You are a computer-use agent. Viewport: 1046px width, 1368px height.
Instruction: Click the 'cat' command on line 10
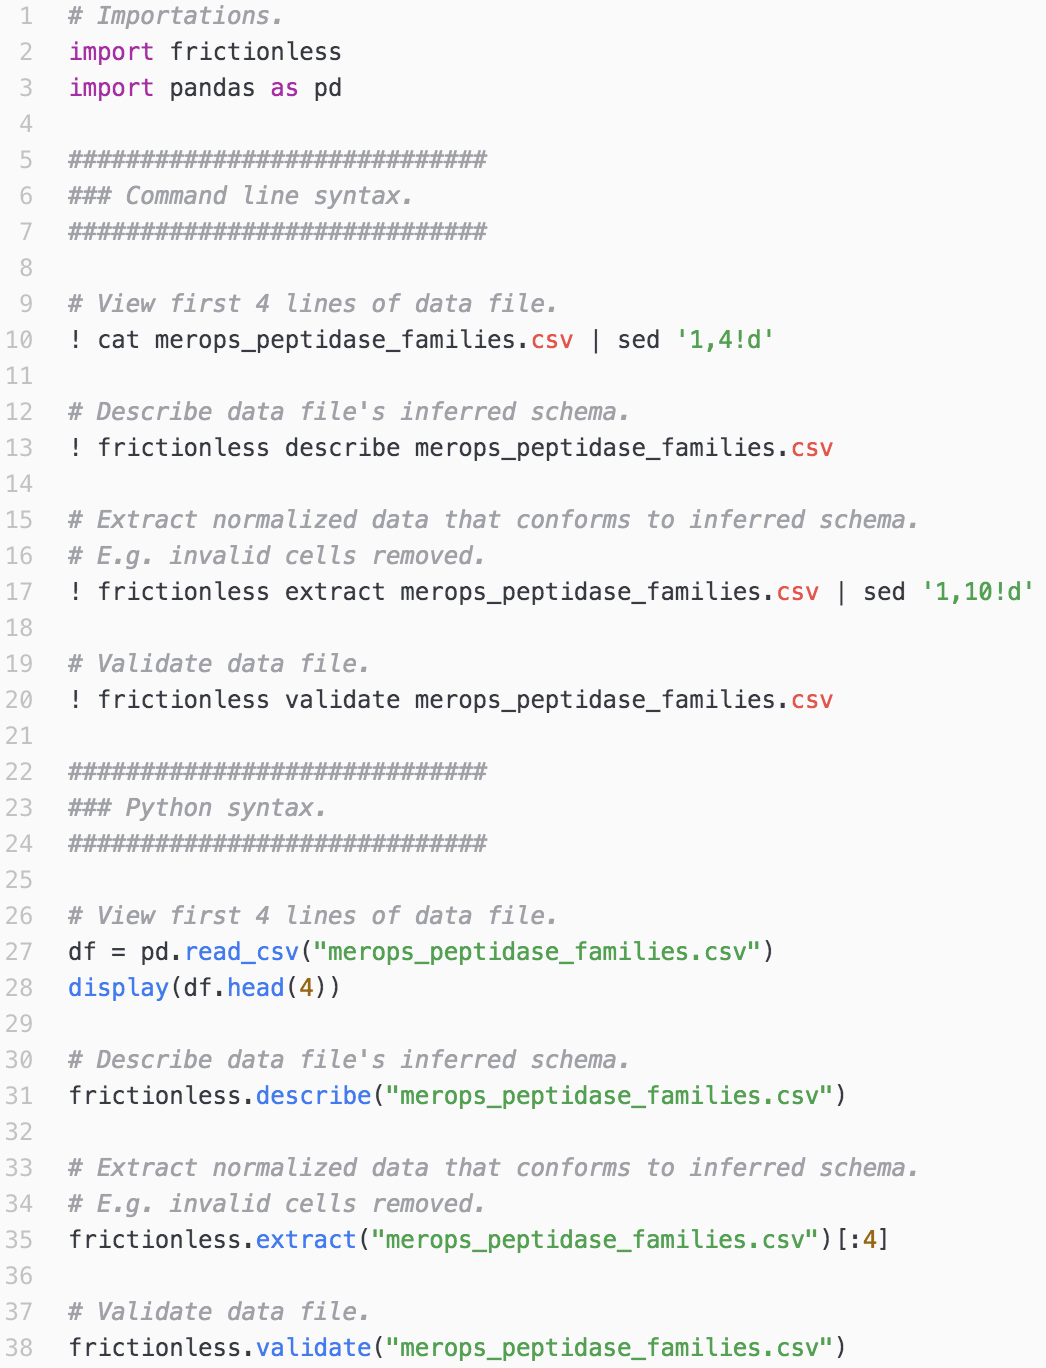pyautogui.click(x=118, y=340)
